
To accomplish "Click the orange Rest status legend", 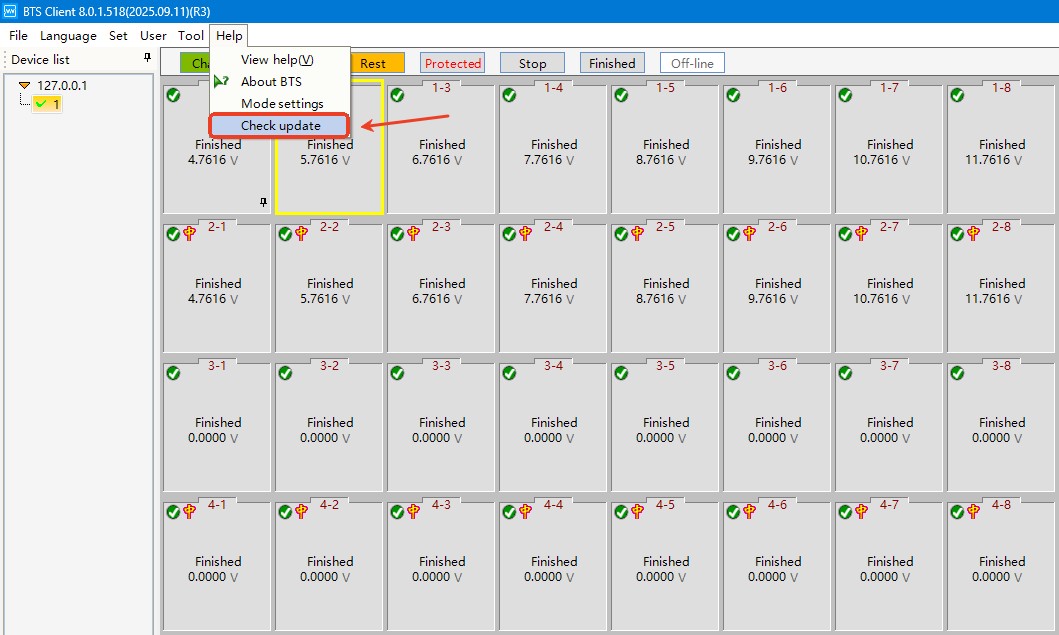I will pyautogui.click(x=374, y=63).
